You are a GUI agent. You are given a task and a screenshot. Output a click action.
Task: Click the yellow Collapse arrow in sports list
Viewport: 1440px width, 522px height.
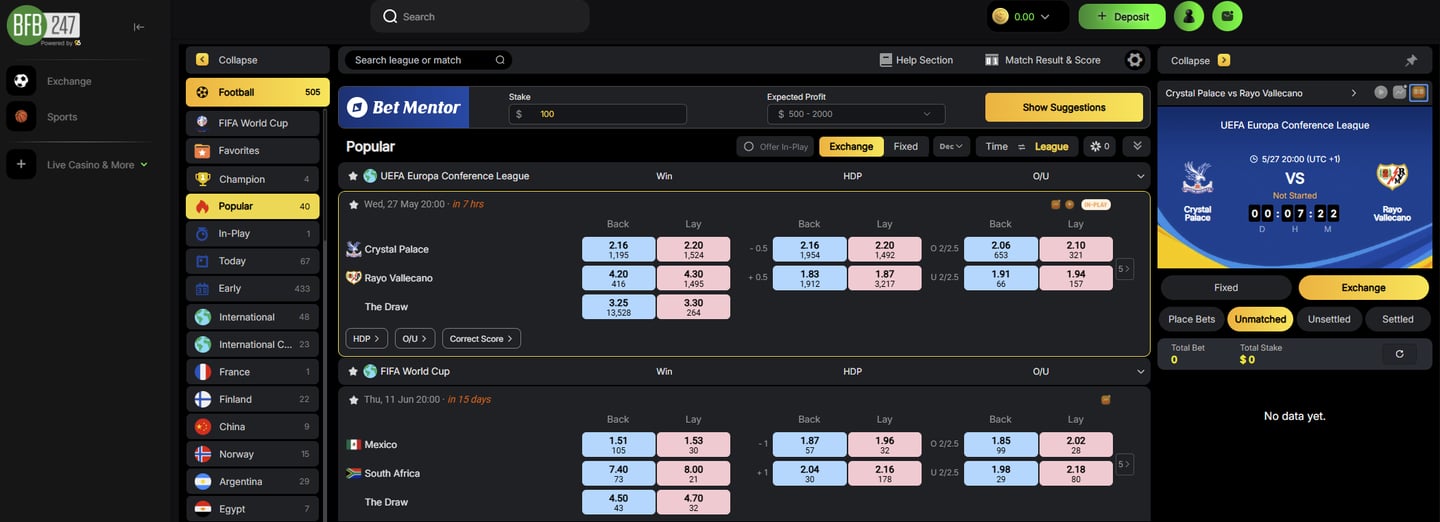click(202, 60)
